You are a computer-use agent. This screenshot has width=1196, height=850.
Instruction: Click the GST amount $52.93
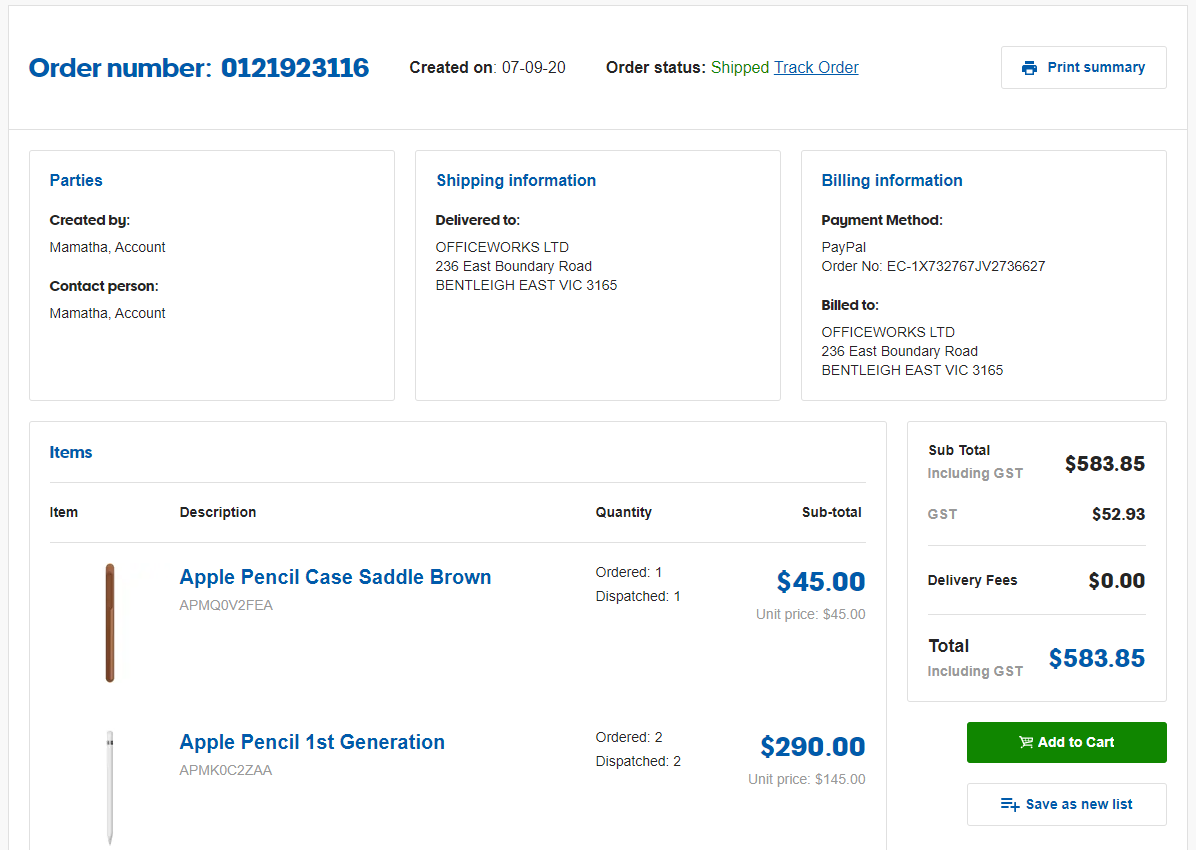pyautogui.click(x=1118, y=514)
